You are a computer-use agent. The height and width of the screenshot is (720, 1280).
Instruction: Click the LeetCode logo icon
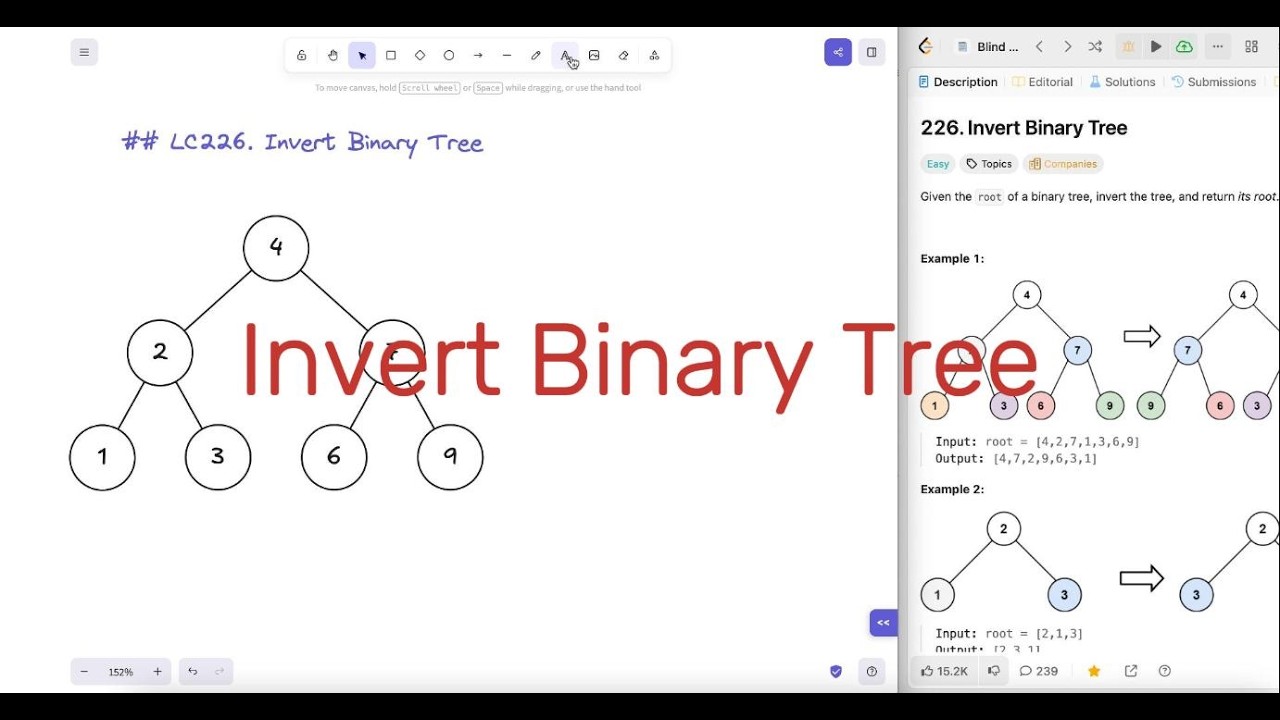coord(925,46)
